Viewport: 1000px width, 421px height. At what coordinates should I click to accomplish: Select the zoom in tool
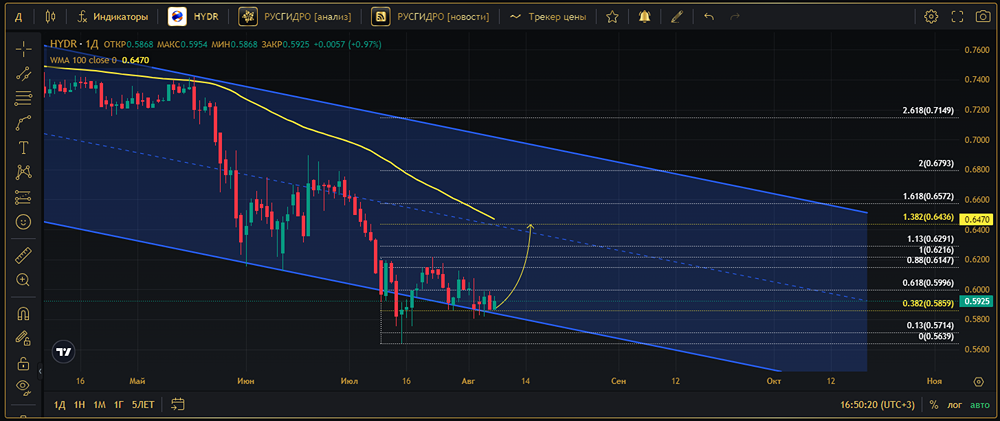click(24, 279)
